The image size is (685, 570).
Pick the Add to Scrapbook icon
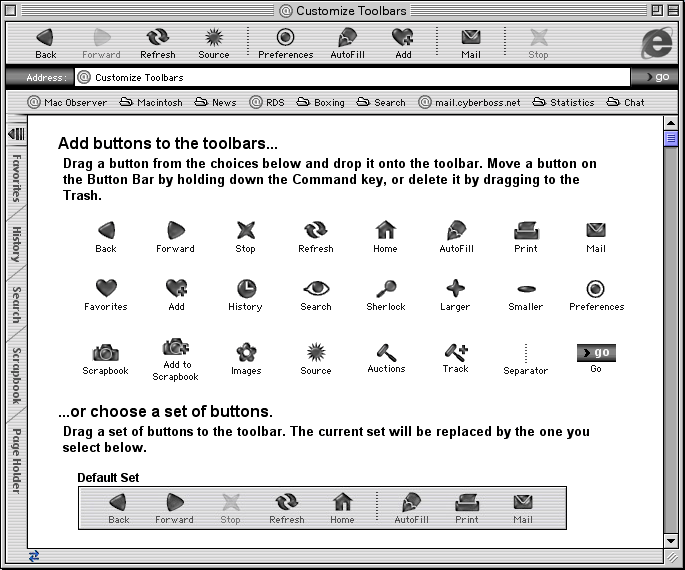point(176,347)
